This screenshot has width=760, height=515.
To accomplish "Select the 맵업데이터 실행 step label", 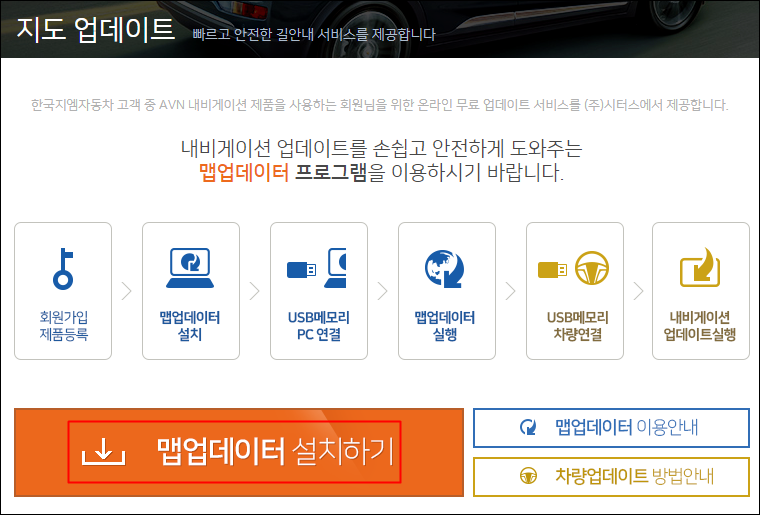I will coord(444,326).
